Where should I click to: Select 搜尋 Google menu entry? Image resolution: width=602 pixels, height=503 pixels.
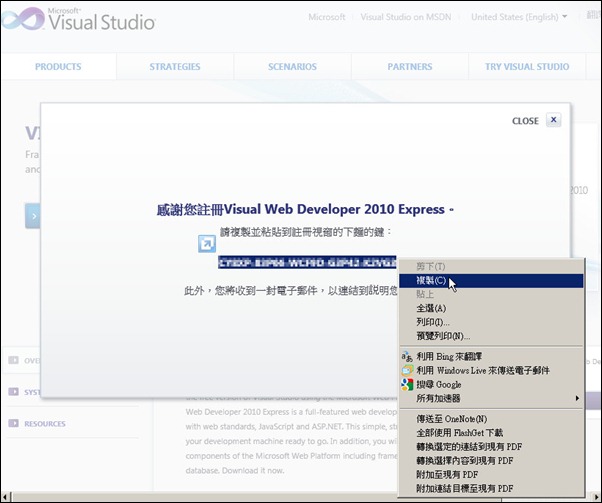pyautogui.click(x=491, y=384)
